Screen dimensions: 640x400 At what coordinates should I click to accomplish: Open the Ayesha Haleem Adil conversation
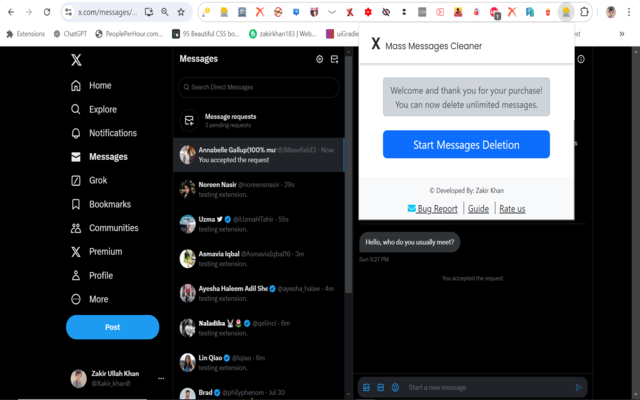259,293
